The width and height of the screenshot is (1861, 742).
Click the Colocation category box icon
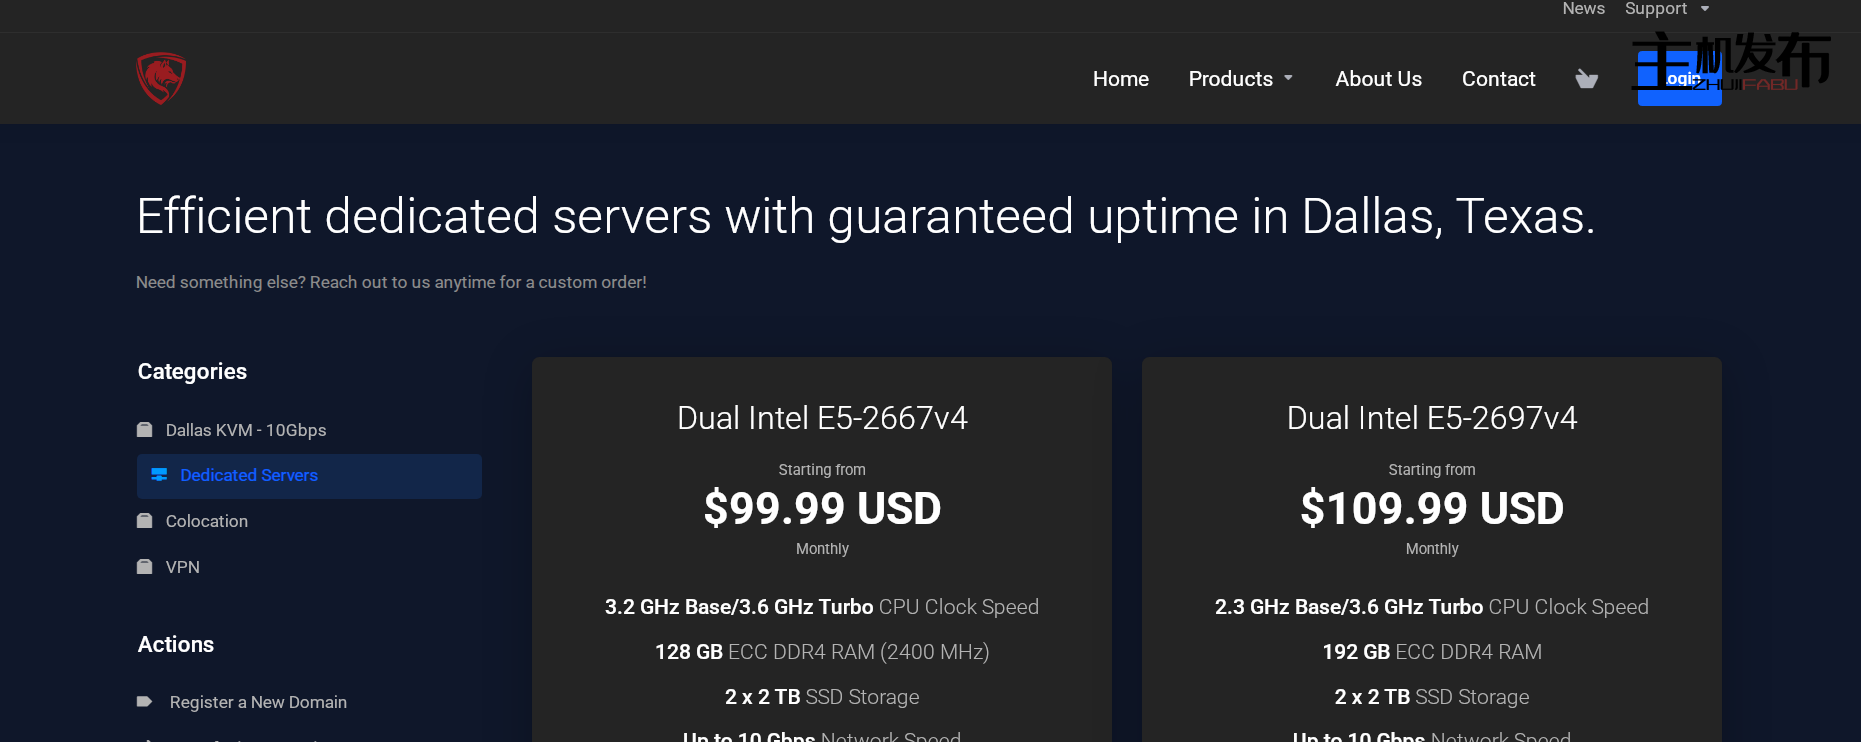pos(145,521)
